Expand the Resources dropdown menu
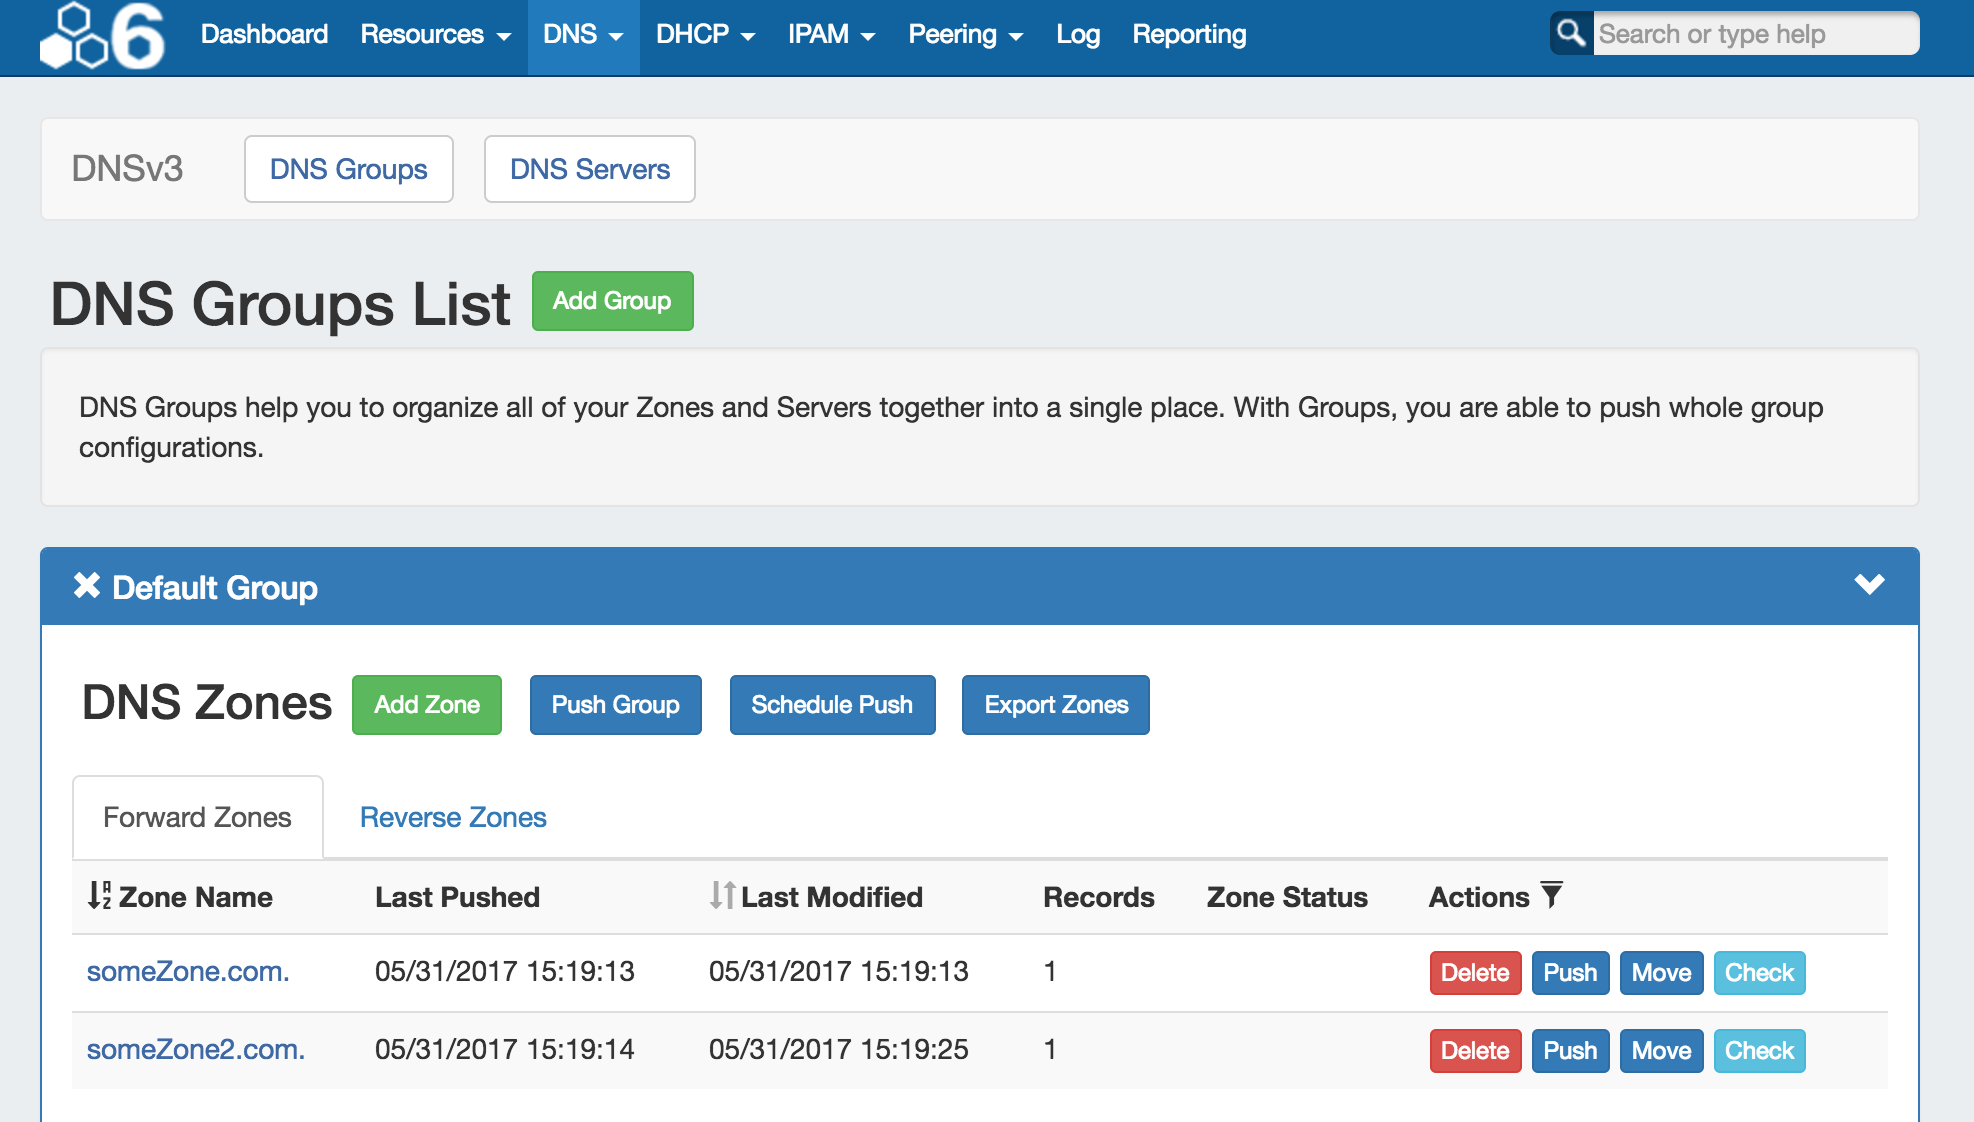Viewport: 1974px width, 1122px height. click(435, 35)
